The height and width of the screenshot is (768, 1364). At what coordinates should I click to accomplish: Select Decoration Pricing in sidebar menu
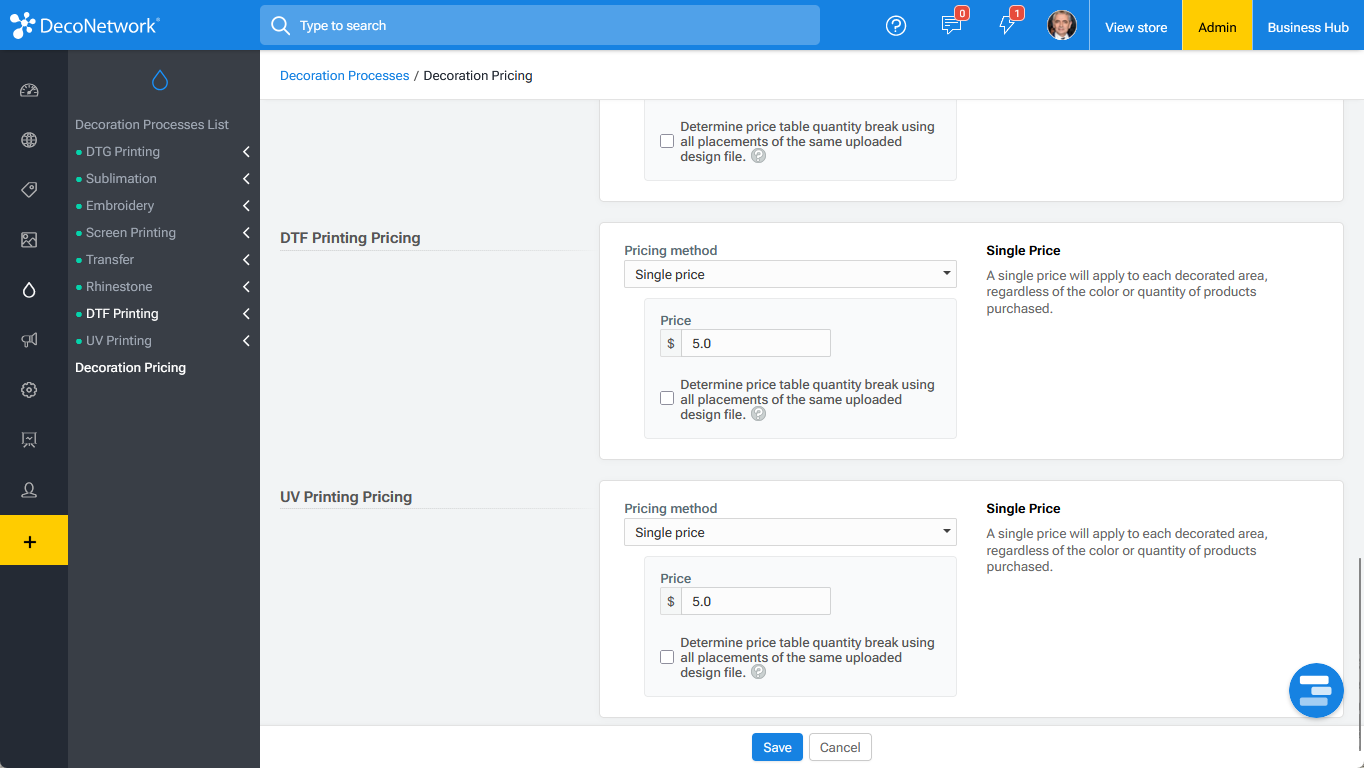tap(131, 368)
